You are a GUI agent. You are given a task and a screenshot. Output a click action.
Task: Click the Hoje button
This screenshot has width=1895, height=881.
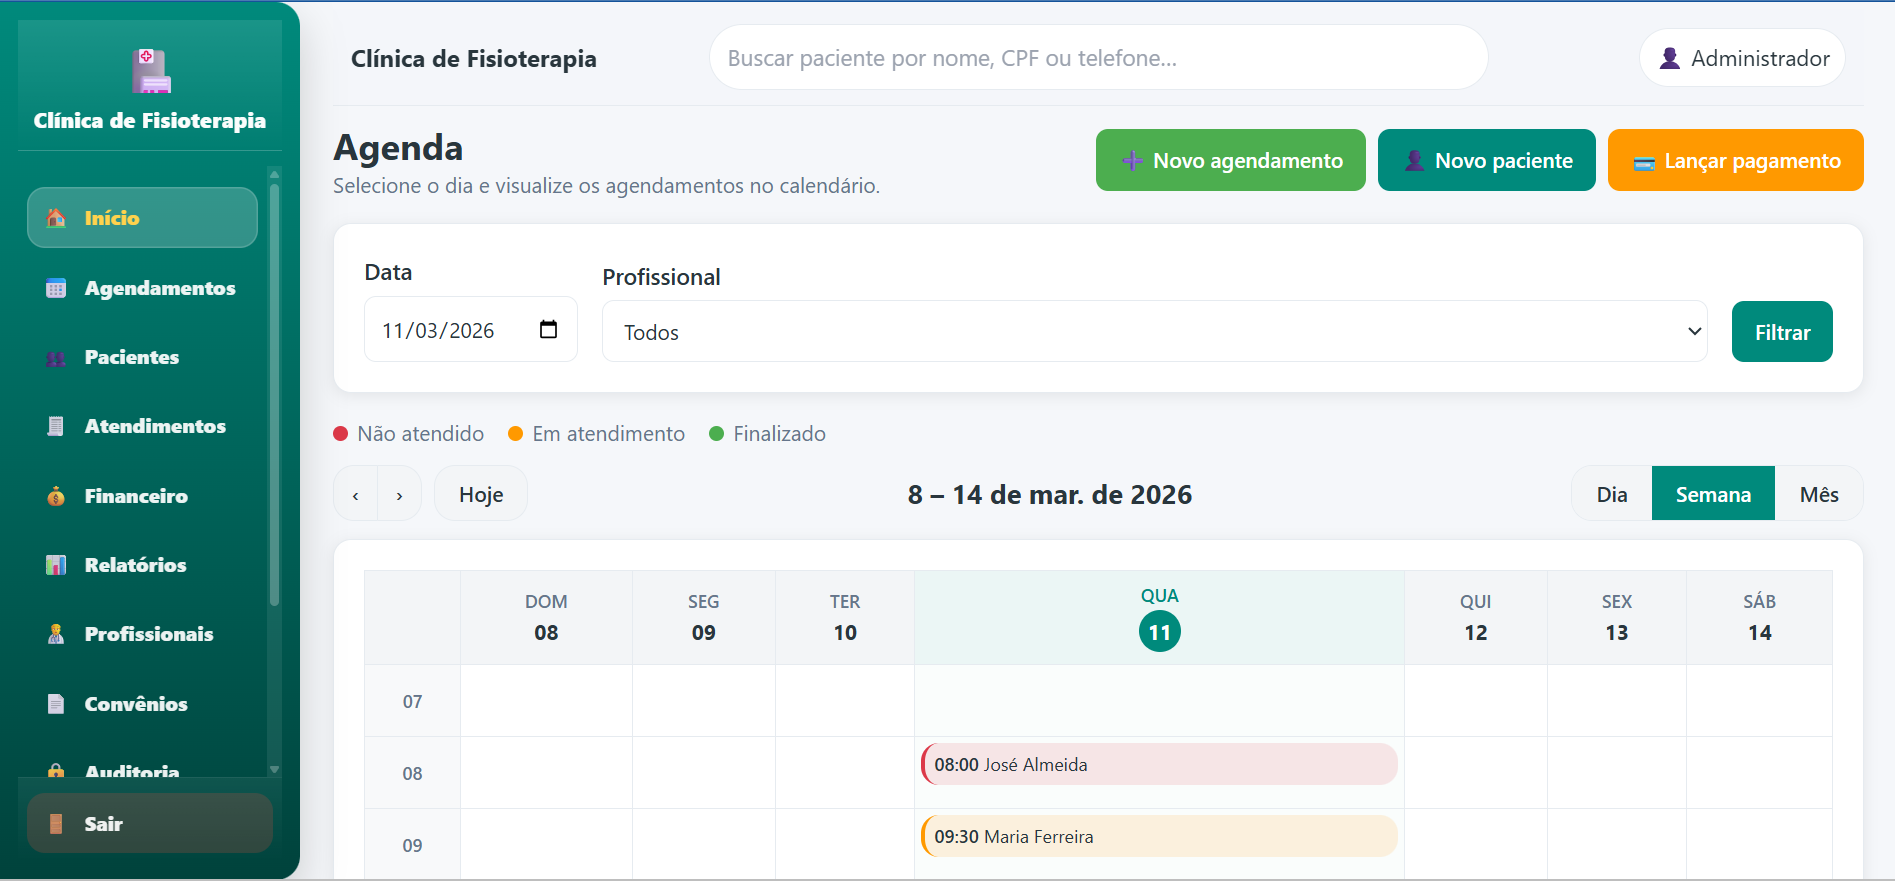point(481,495)
